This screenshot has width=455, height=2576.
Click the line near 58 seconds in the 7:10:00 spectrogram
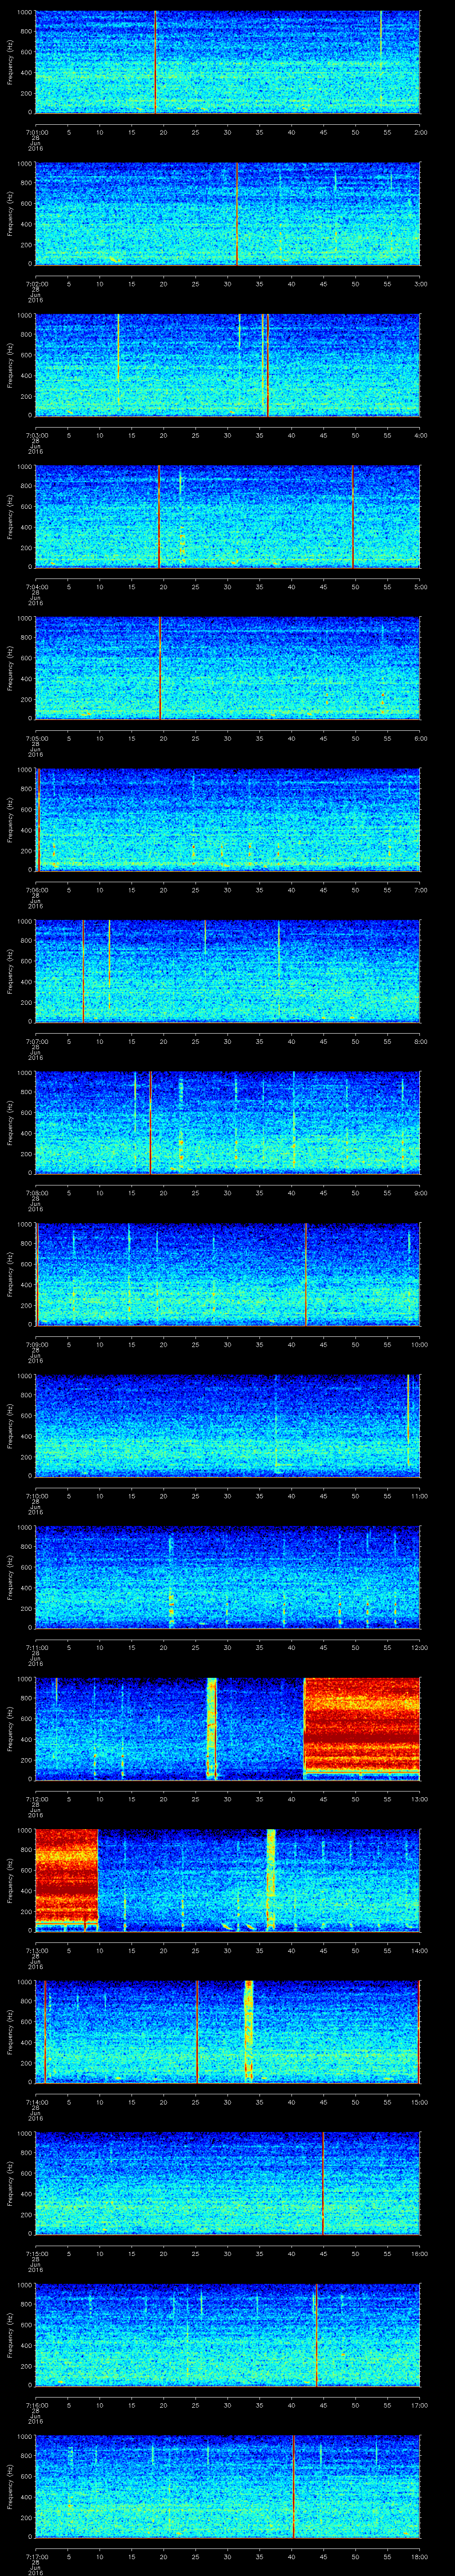tap(408, 1420)
